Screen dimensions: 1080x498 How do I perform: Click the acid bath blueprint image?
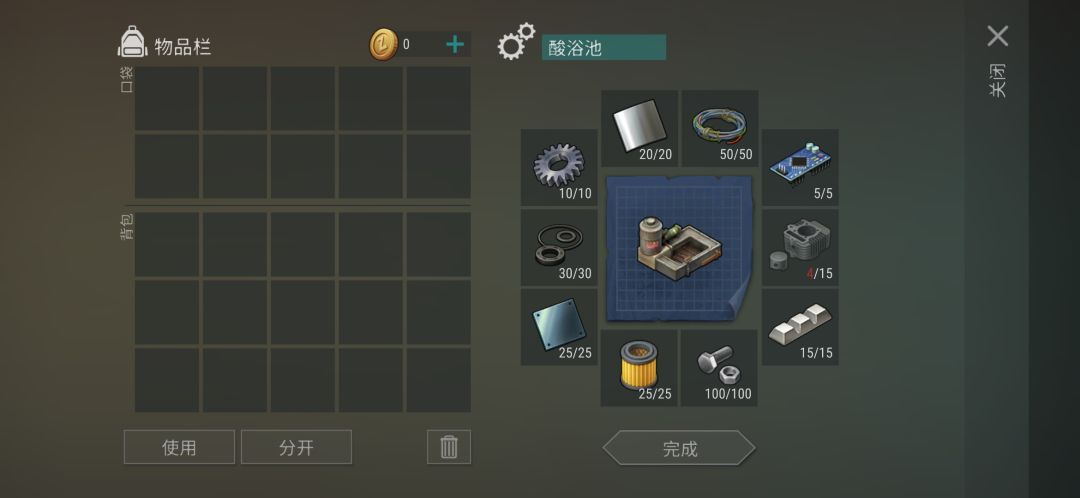[679, 248]
